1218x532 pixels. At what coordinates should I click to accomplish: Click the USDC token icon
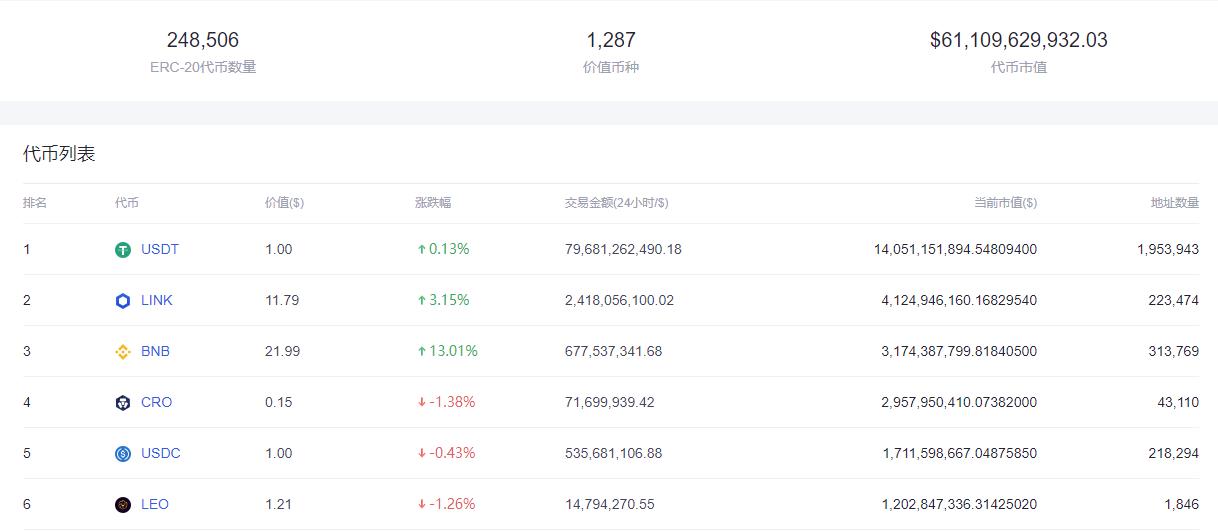(123, 454)
